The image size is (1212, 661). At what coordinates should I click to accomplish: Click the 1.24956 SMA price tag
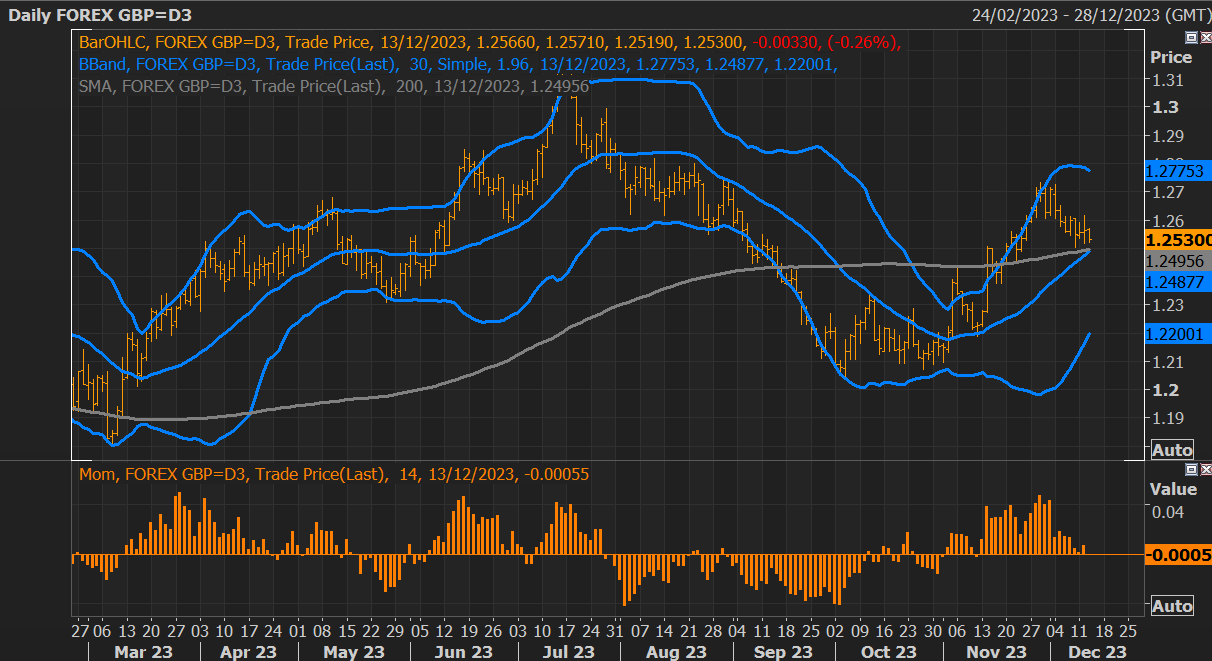click(1178, 260)
